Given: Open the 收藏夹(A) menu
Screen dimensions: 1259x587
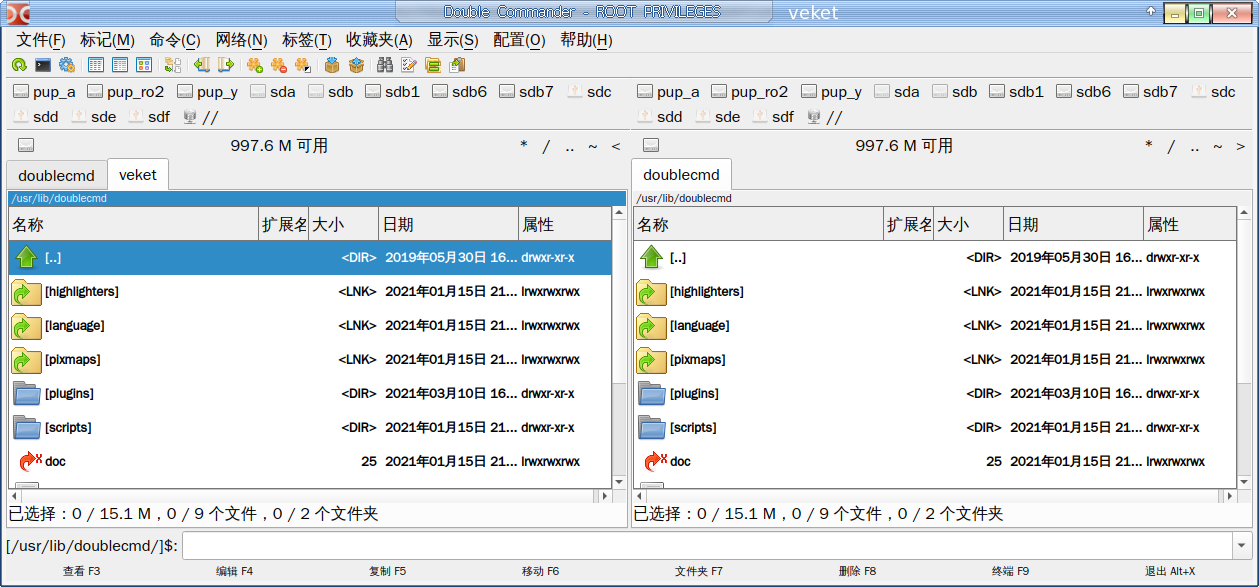Looking at the screenshot, I should coord(379,40).
